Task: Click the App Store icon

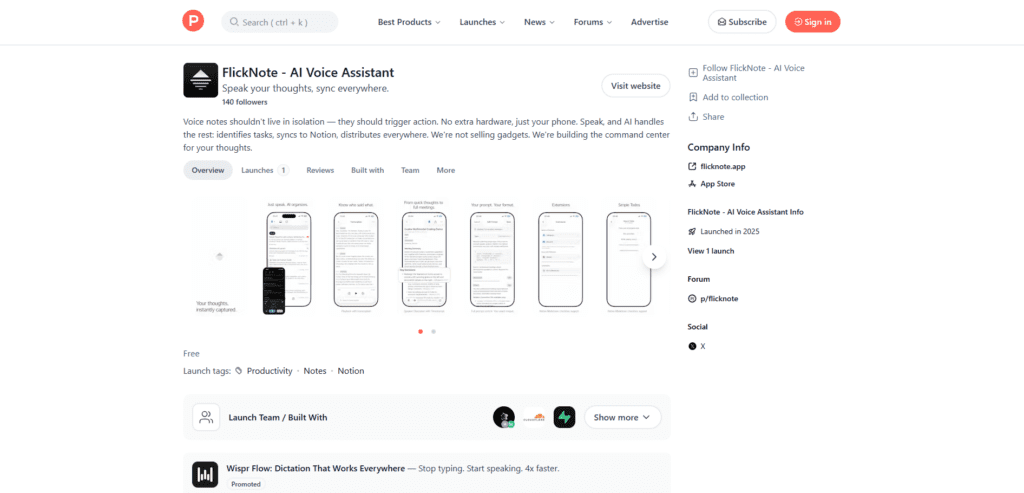Action: [x=692, y=184]
